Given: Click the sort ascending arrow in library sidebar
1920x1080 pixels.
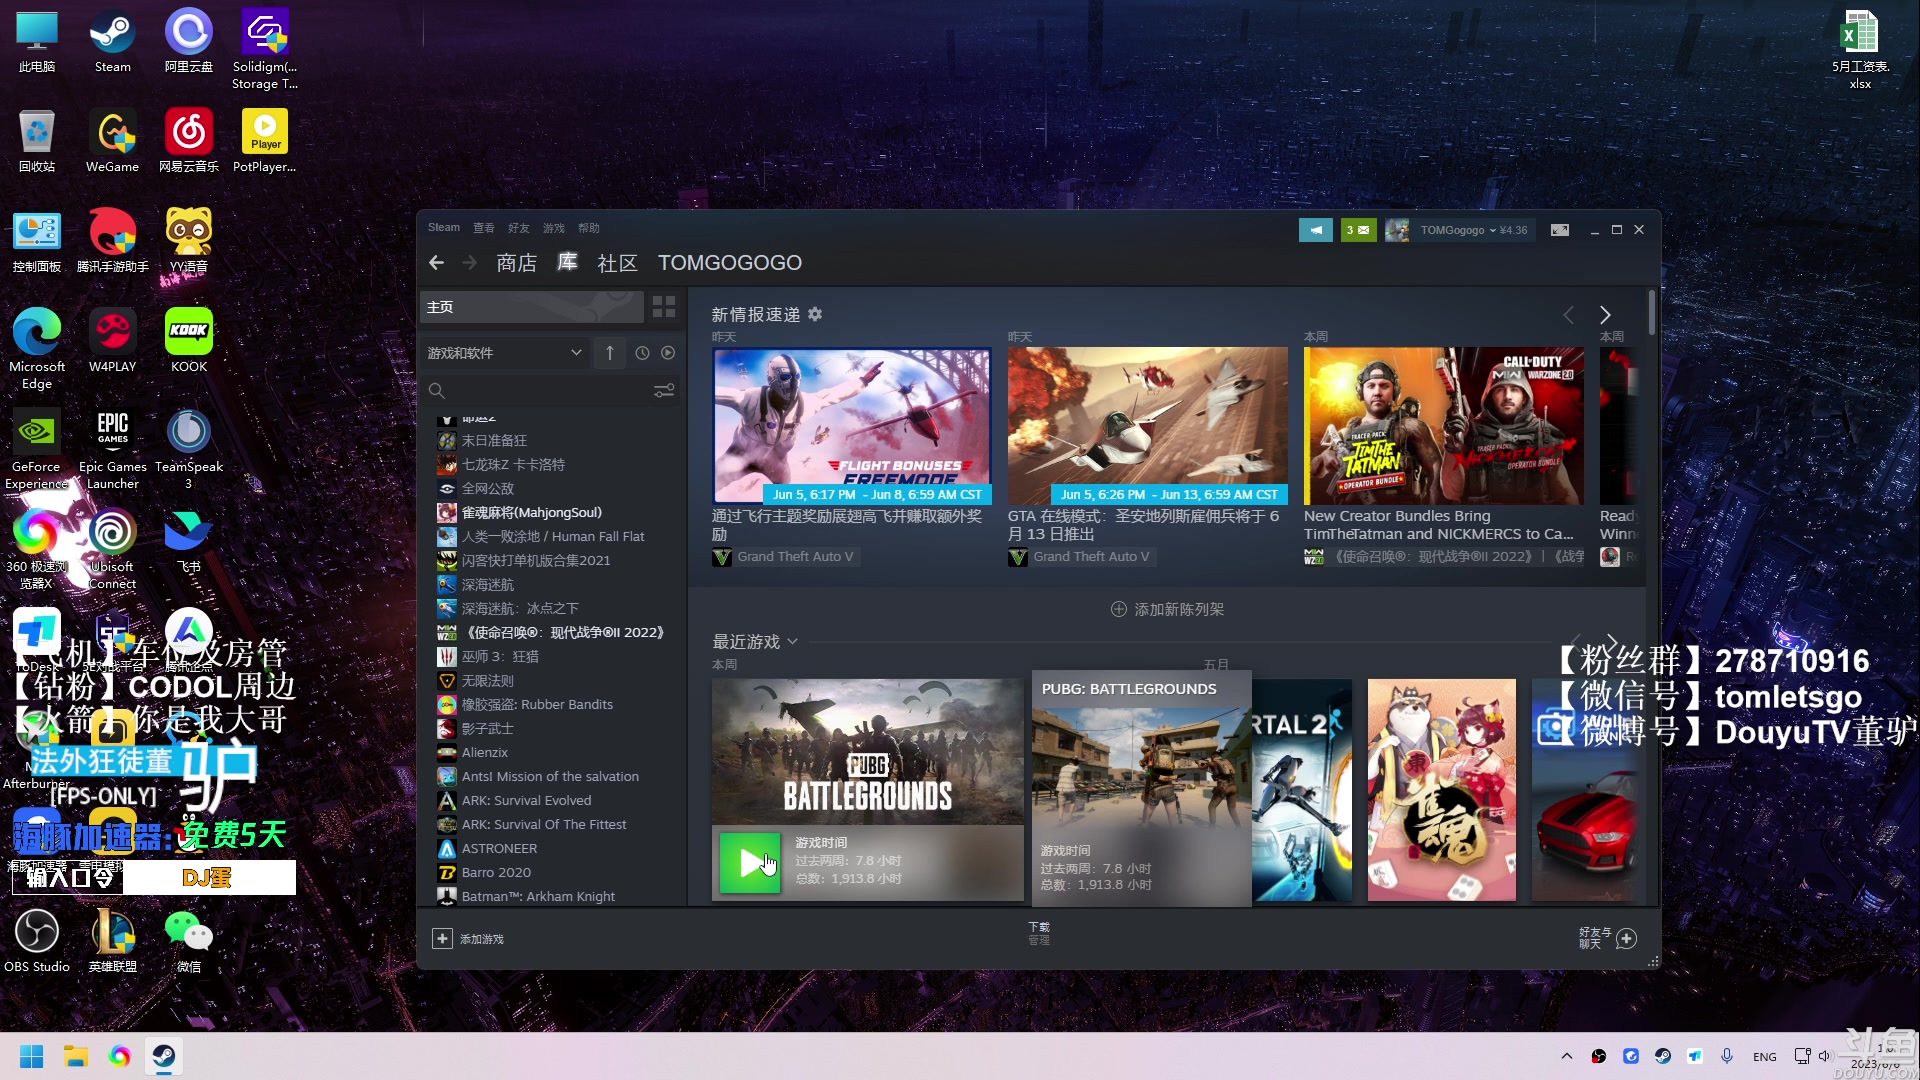Looking at the screenshot, I should [x=610, y=353].
